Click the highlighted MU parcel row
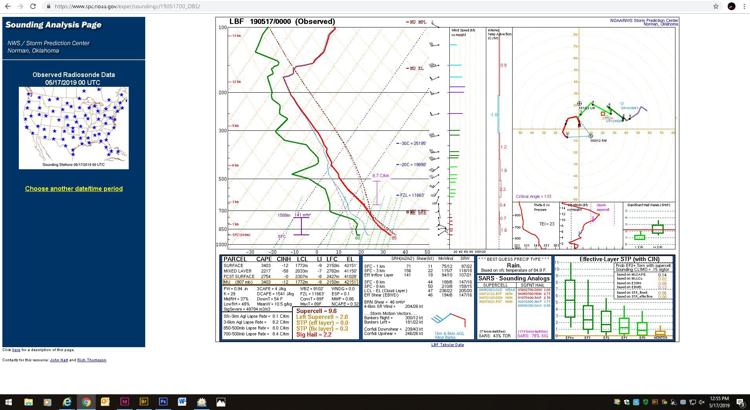 coord(291,282)
